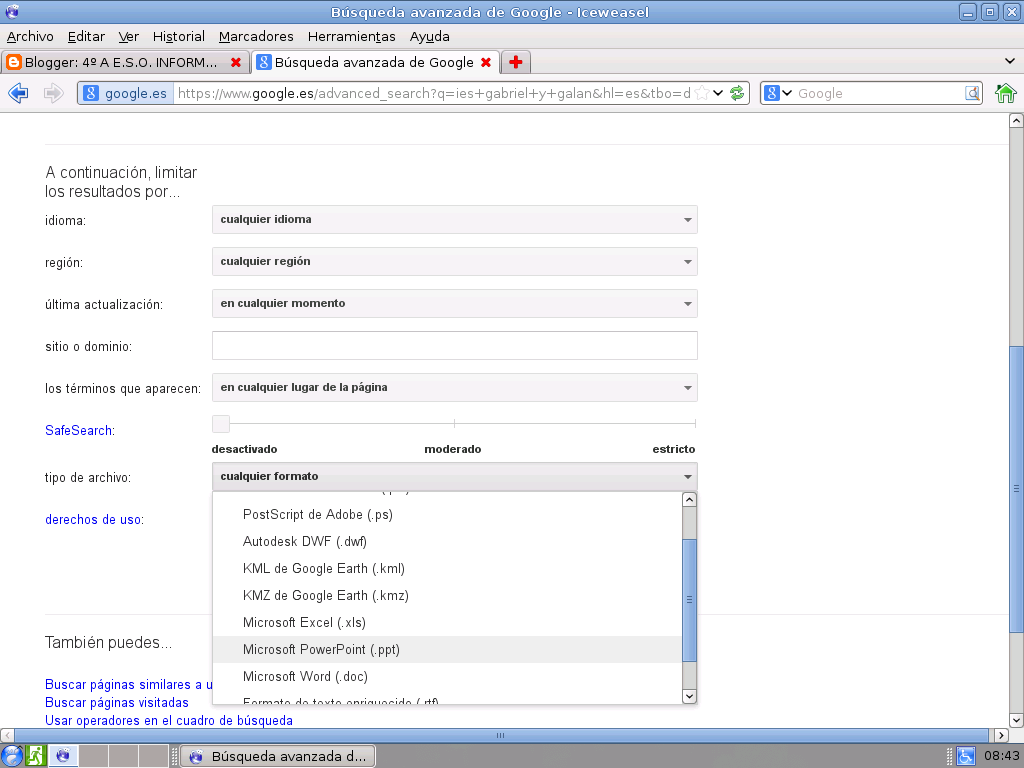Click the green logout icon in taskbar
Image resolution: width=1024 pixels, height=768 pixels.
(x=35, y=756)
